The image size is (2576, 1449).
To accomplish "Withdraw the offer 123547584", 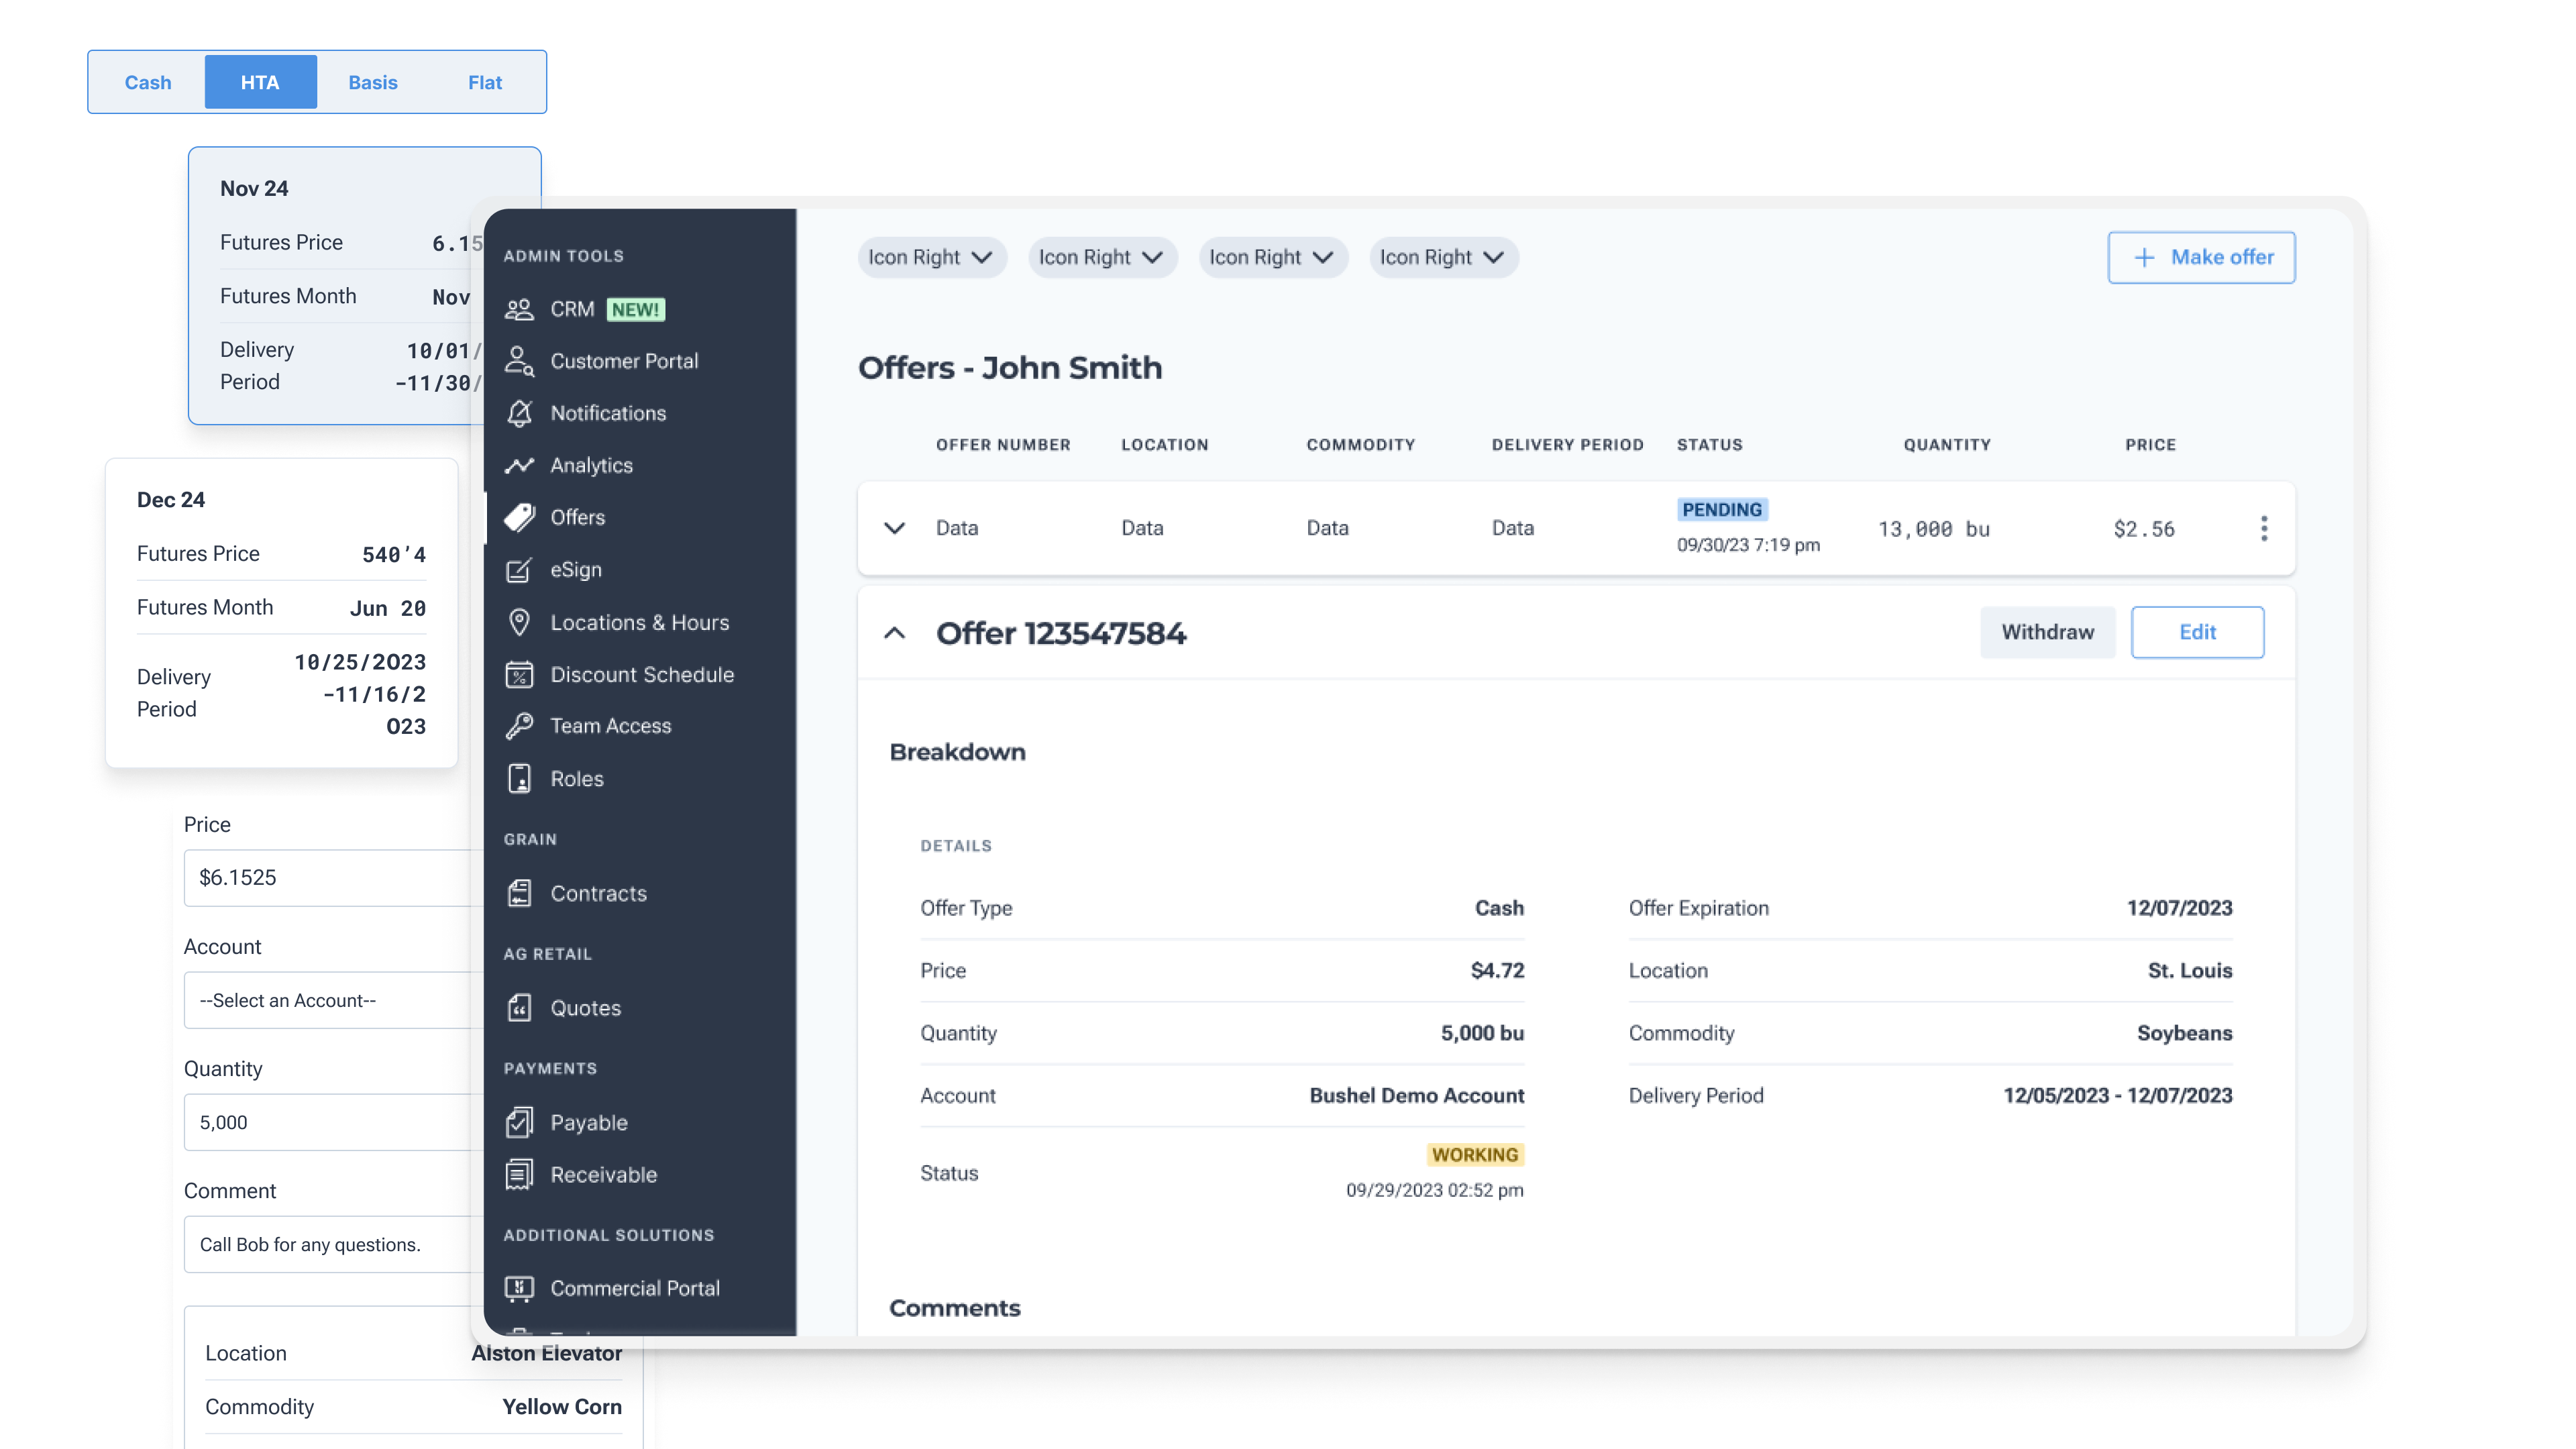I will click(x=2047, y=632).
